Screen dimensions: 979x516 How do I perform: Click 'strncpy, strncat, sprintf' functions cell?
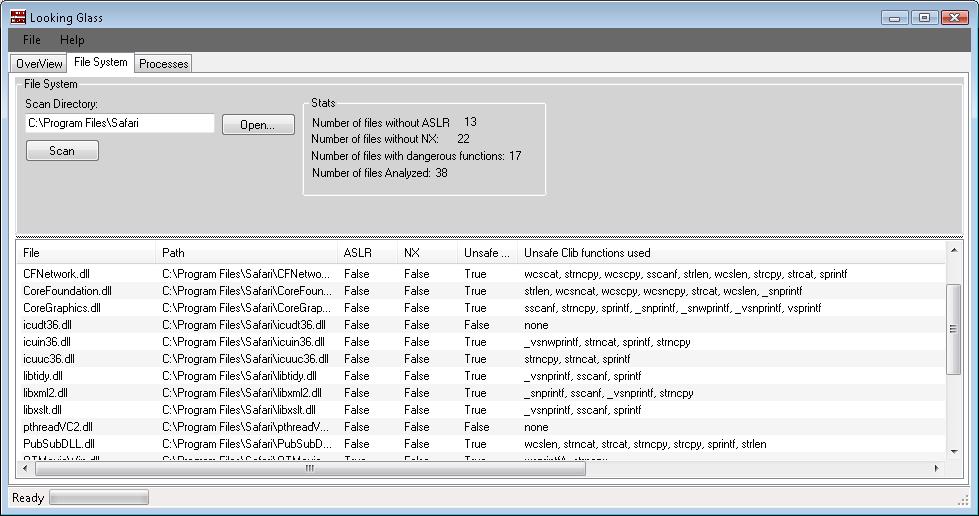tap(577, 359)
